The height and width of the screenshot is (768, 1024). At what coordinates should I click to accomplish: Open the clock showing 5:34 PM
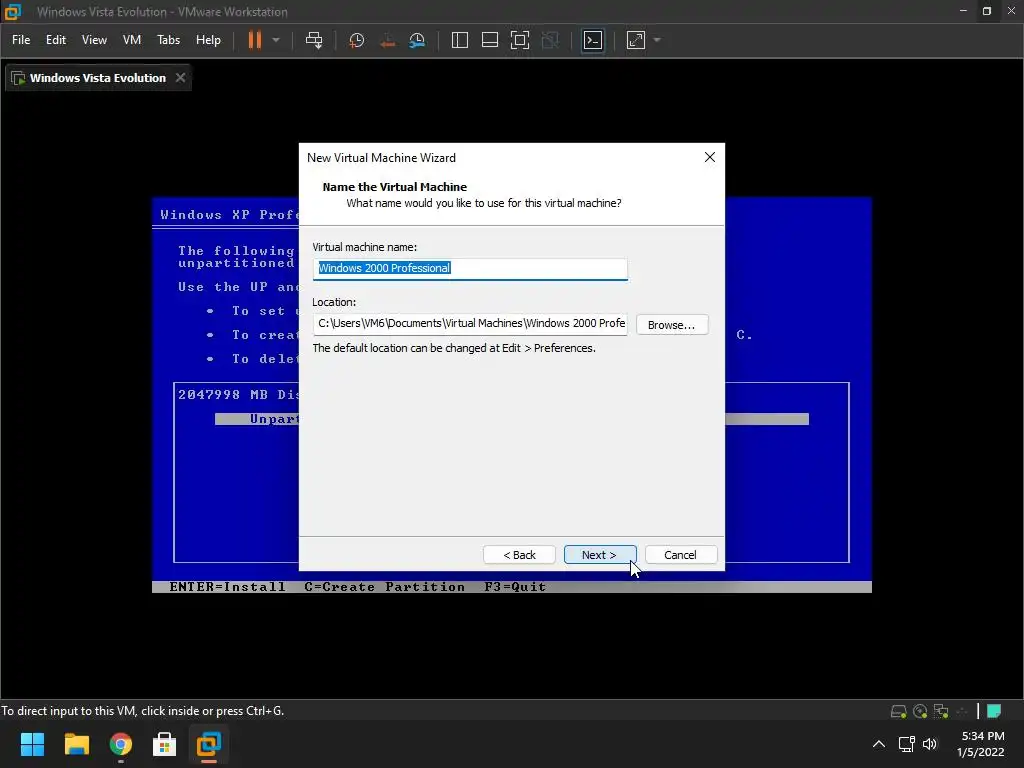click(981, 744)
